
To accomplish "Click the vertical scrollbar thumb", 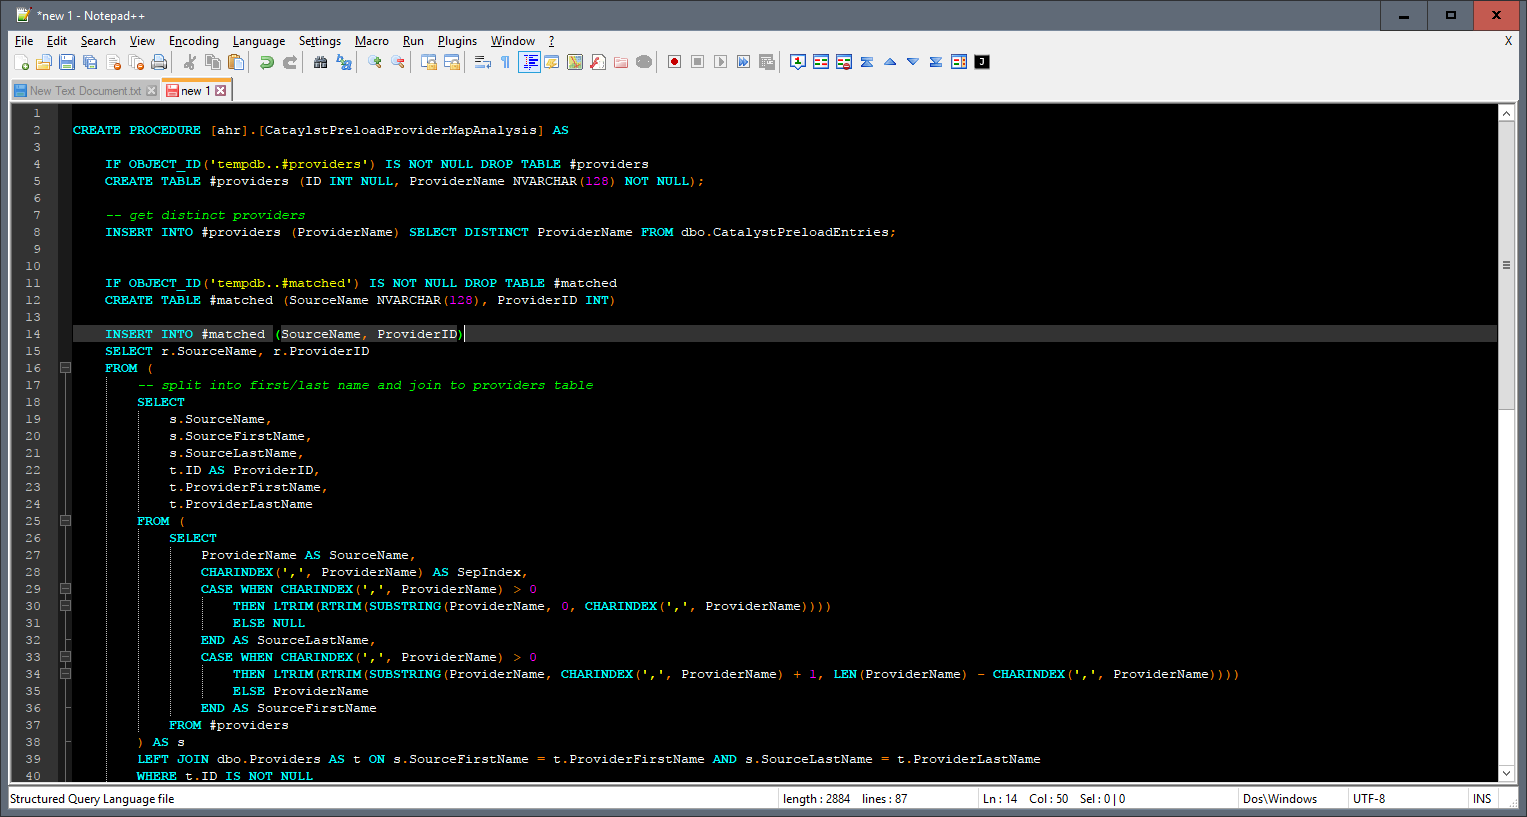I will tap(1506, 265).
